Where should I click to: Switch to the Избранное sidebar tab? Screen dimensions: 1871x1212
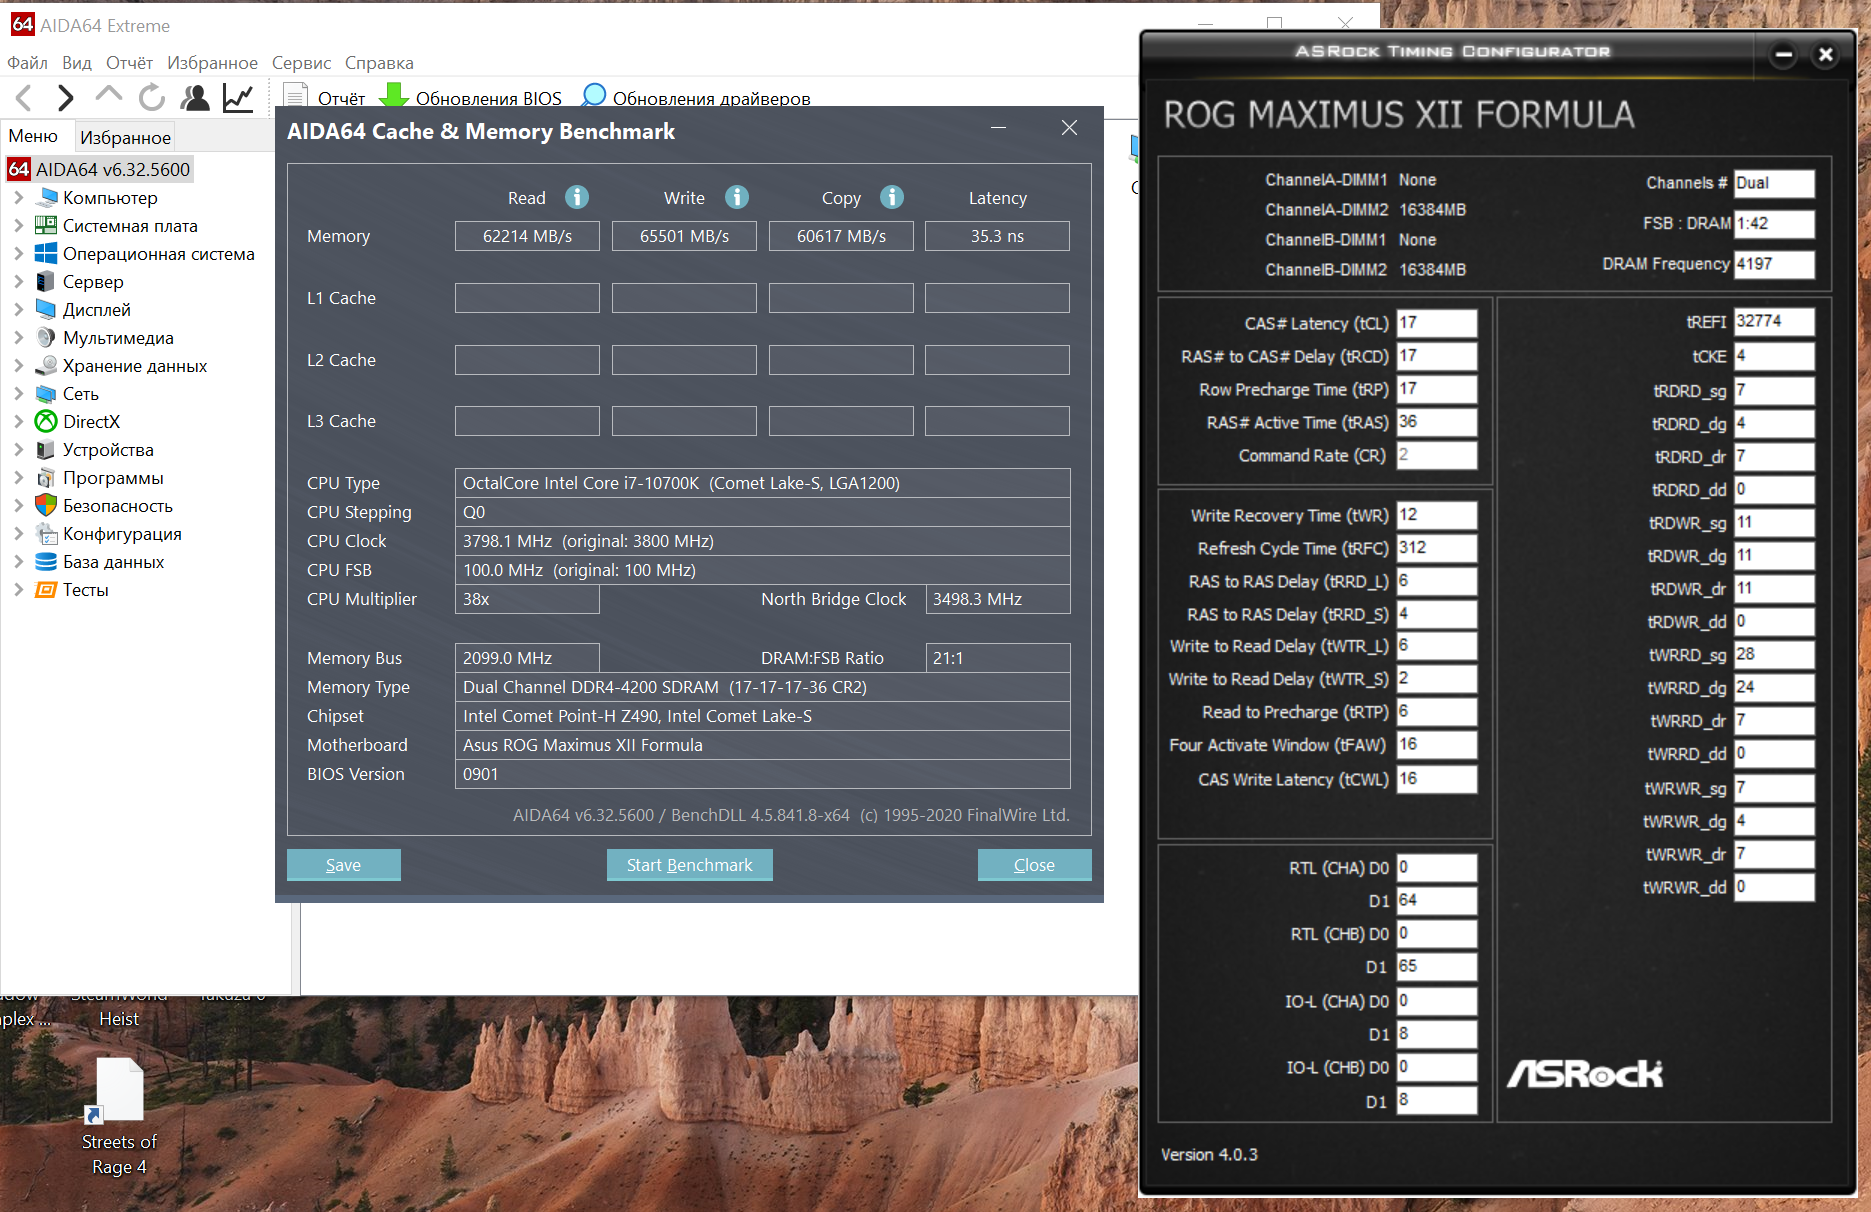(125, 138)
